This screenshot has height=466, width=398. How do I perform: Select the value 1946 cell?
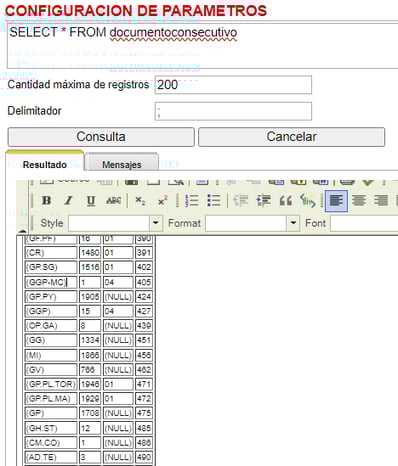point(90,384)
